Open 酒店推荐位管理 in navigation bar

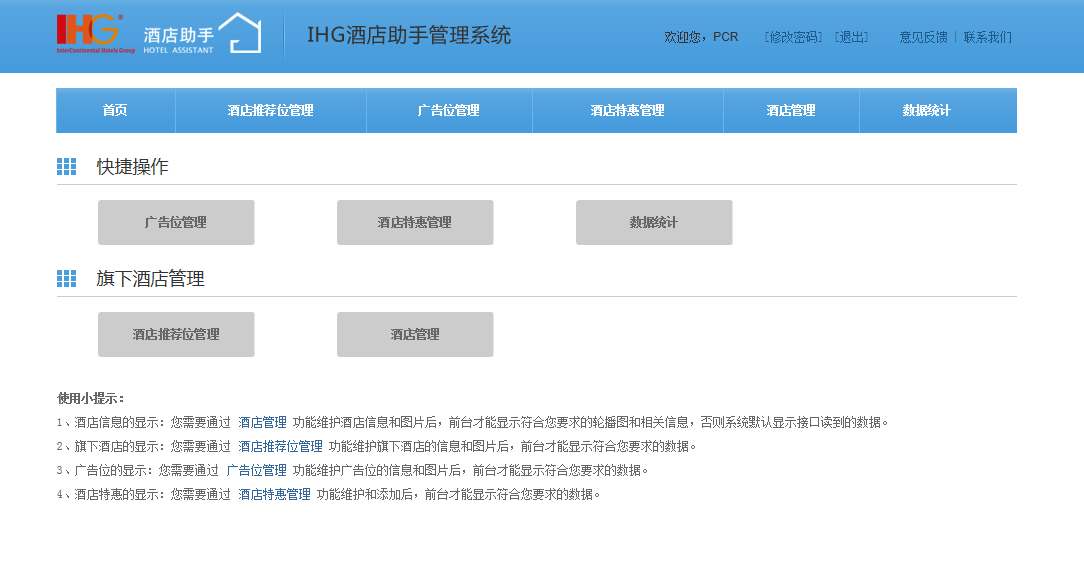coord(270,111)
